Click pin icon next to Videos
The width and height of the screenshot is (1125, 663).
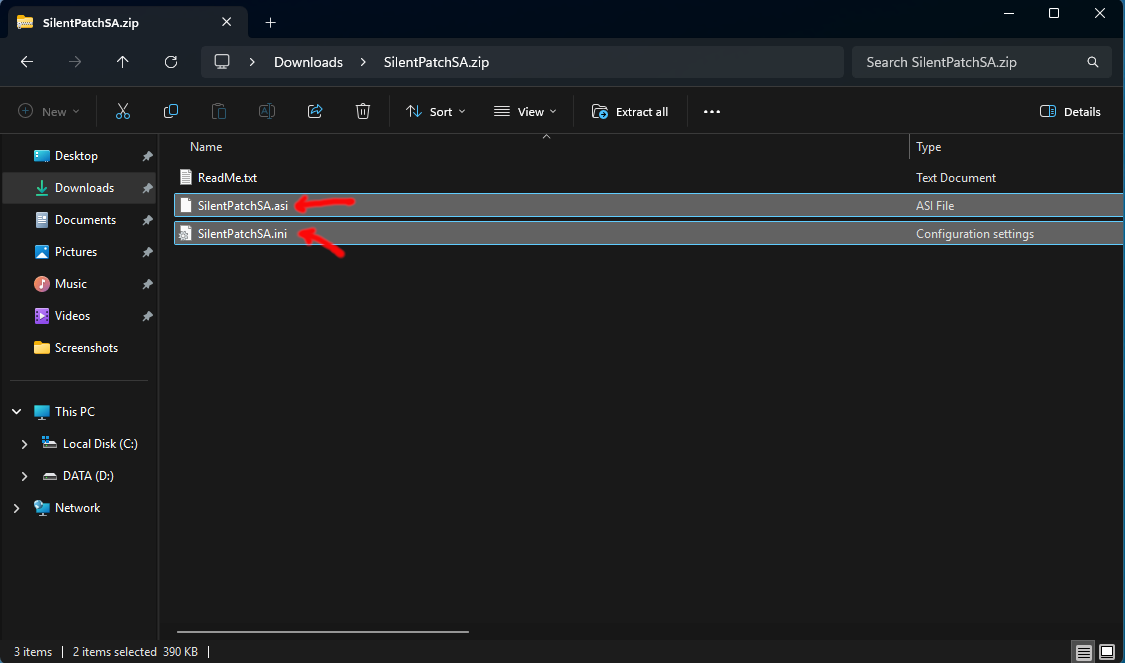point(147,316)
